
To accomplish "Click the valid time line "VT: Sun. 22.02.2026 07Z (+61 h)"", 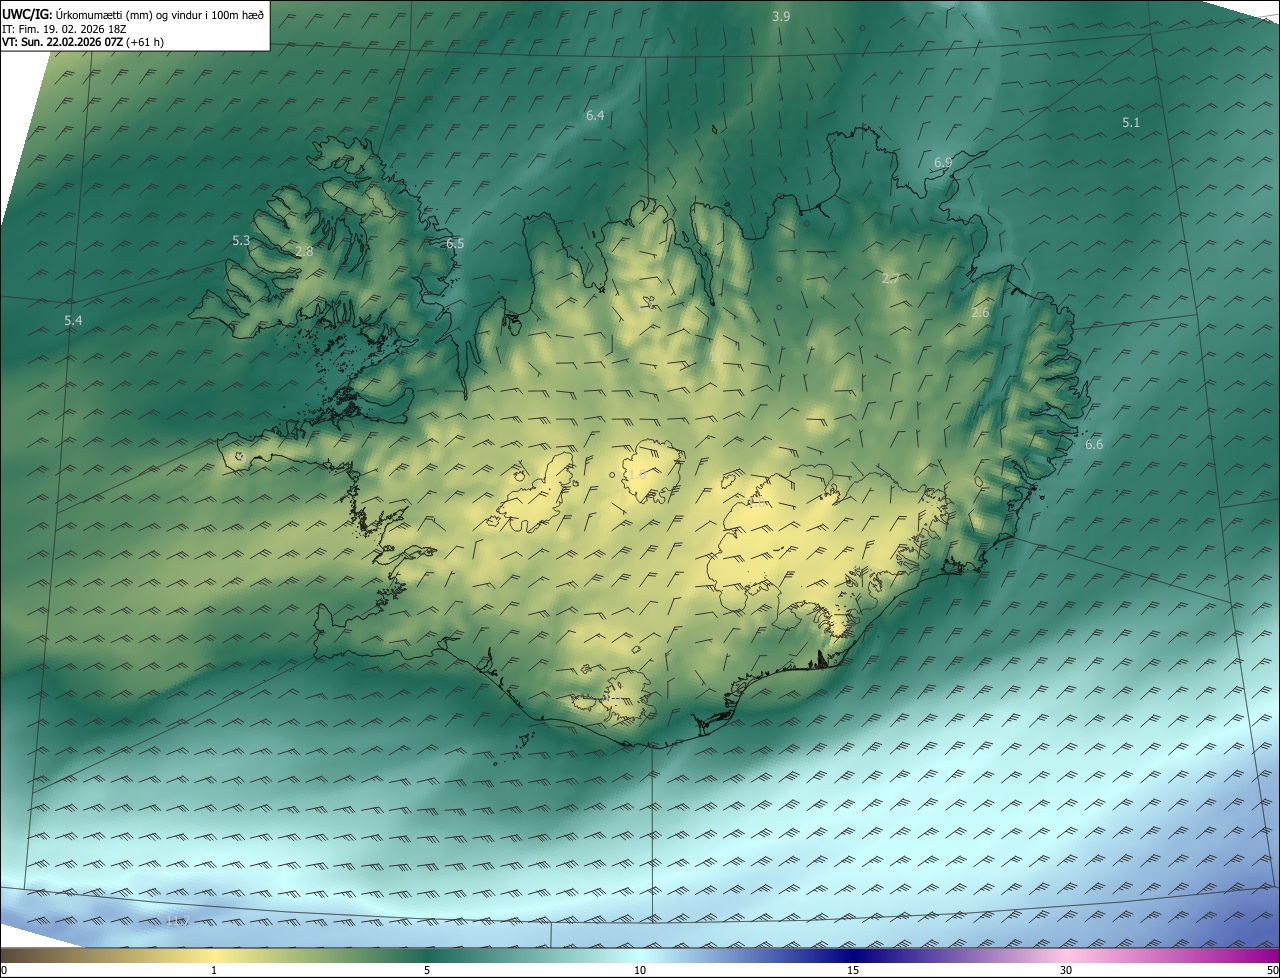I will click(x=83, y=42).
